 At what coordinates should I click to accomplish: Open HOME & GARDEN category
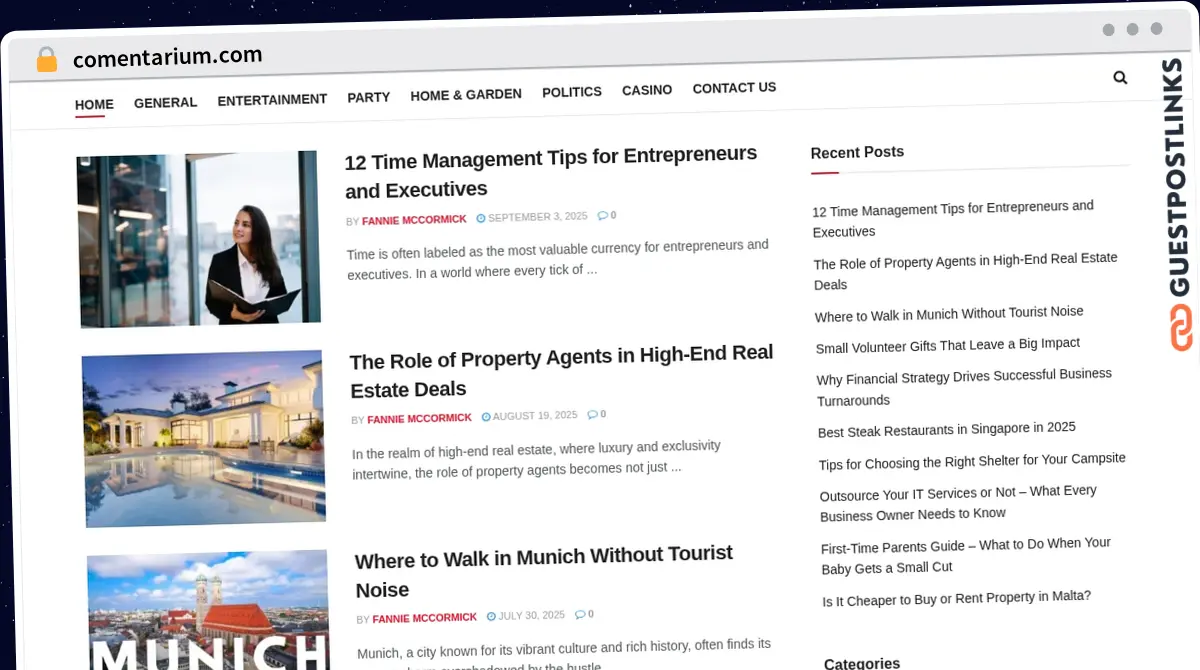tap(466, 95)
